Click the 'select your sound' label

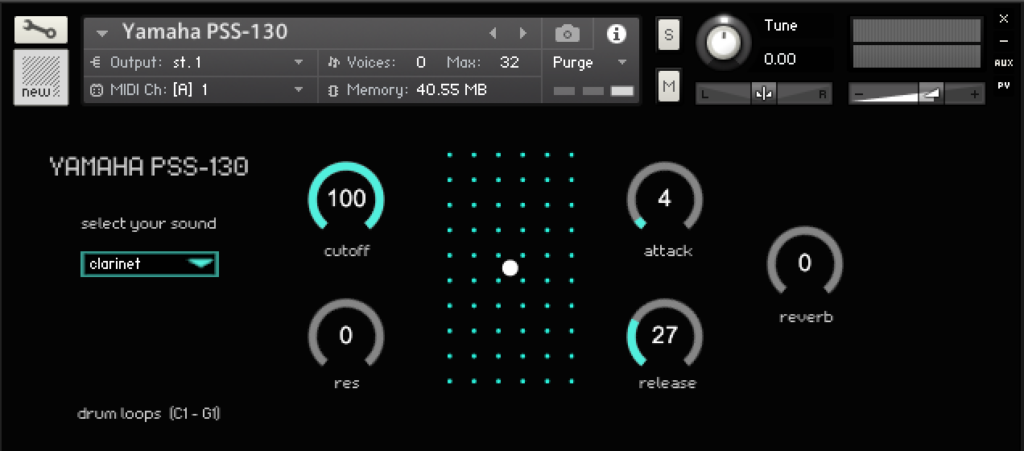coord(149,225)
